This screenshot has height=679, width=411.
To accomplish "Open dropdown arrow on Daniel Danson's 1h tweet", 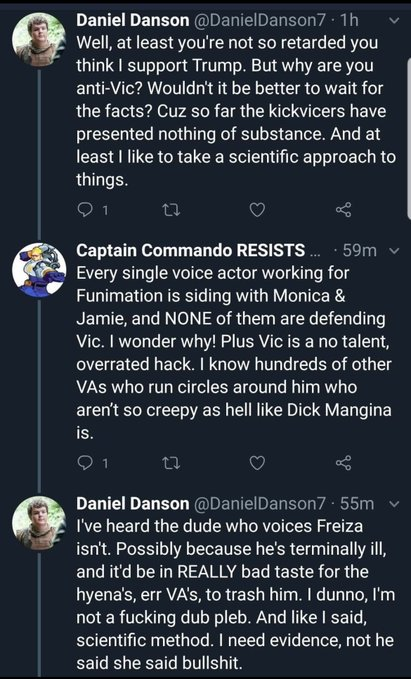I will [x=394, y=20].
